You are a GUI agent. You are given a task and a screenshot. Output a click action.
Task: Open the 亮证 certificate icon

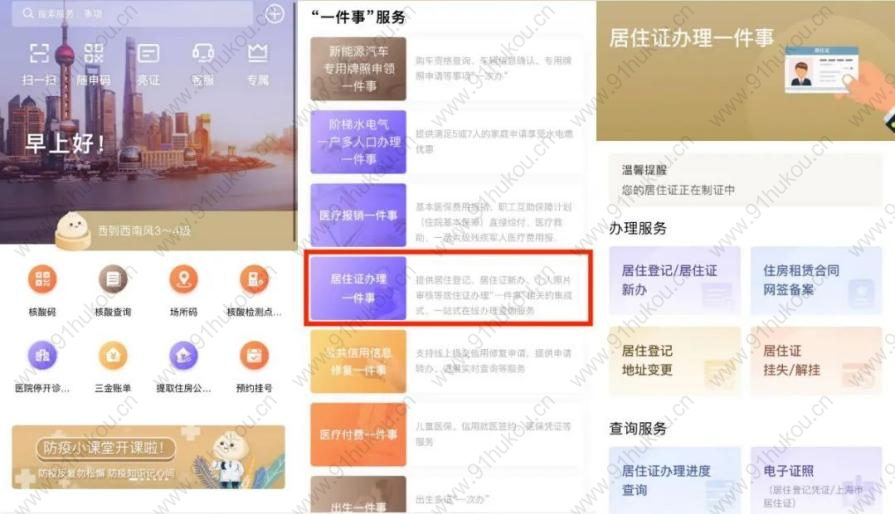(148, 54)
